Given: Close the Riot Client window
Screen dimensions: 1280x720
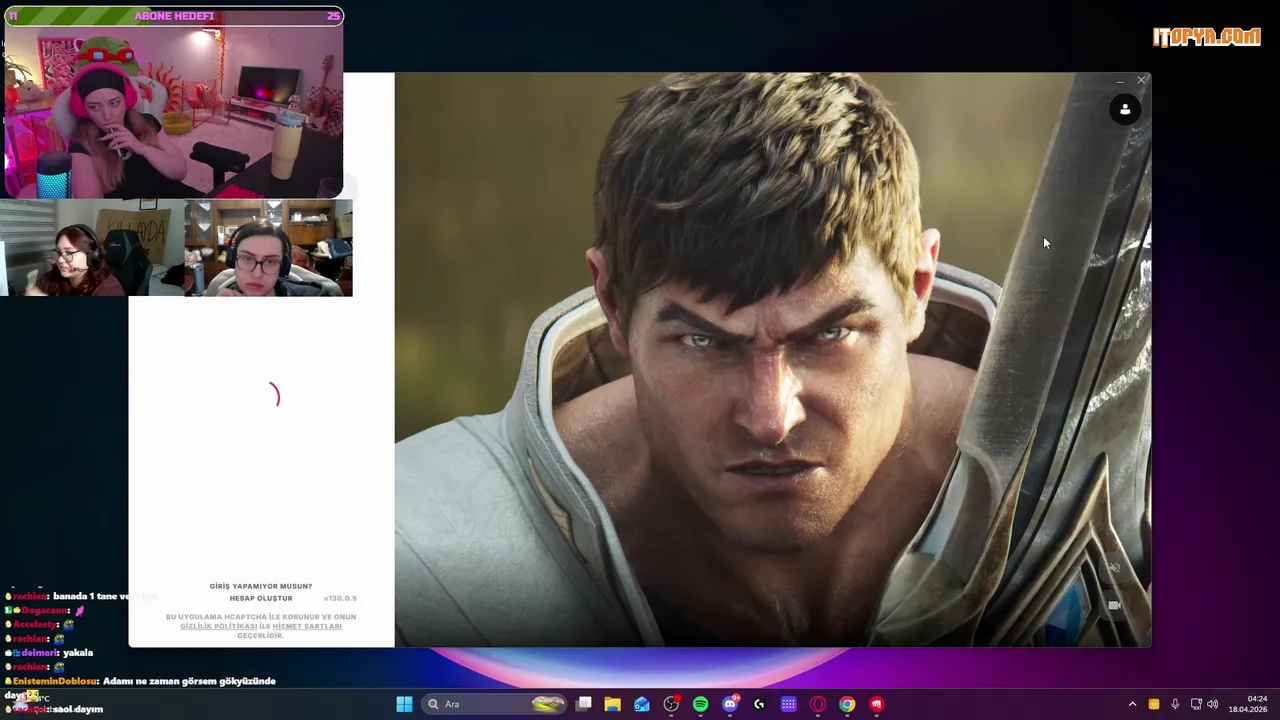Looking at the screenshot, I should click(1141, 80).
